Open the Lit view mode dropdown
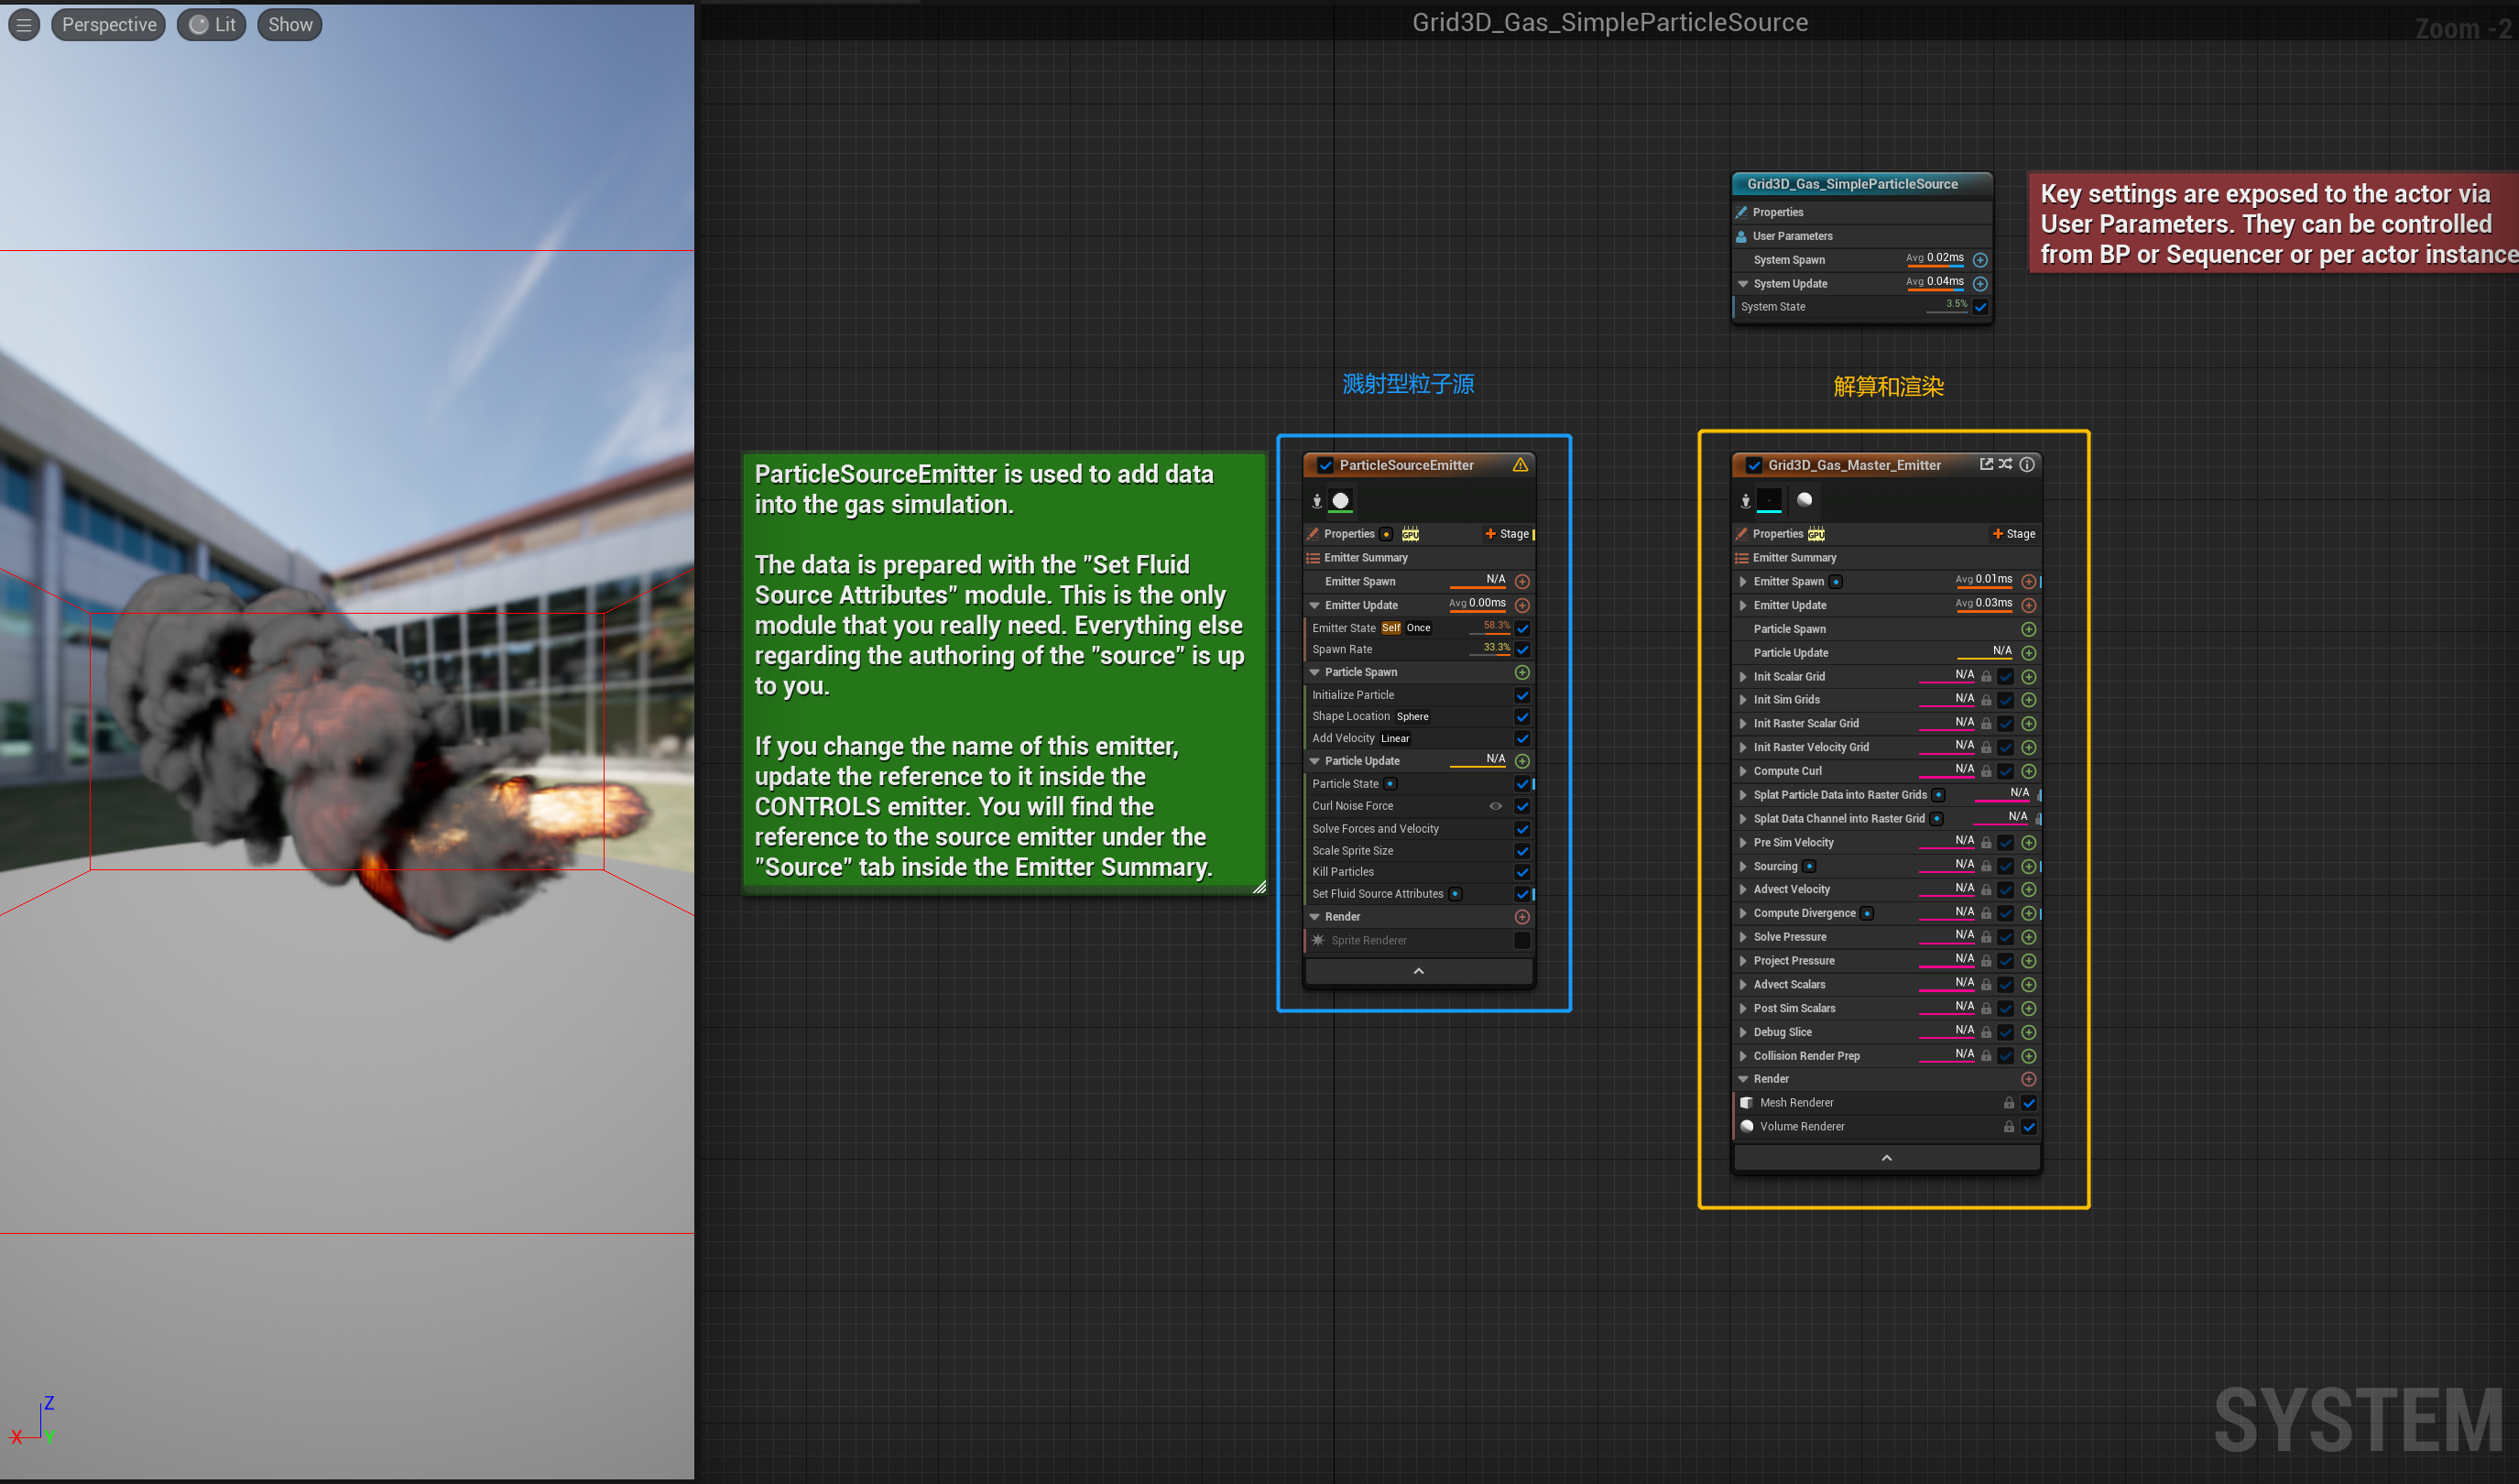The image size is (2519, 1484). tap(212, 25)
